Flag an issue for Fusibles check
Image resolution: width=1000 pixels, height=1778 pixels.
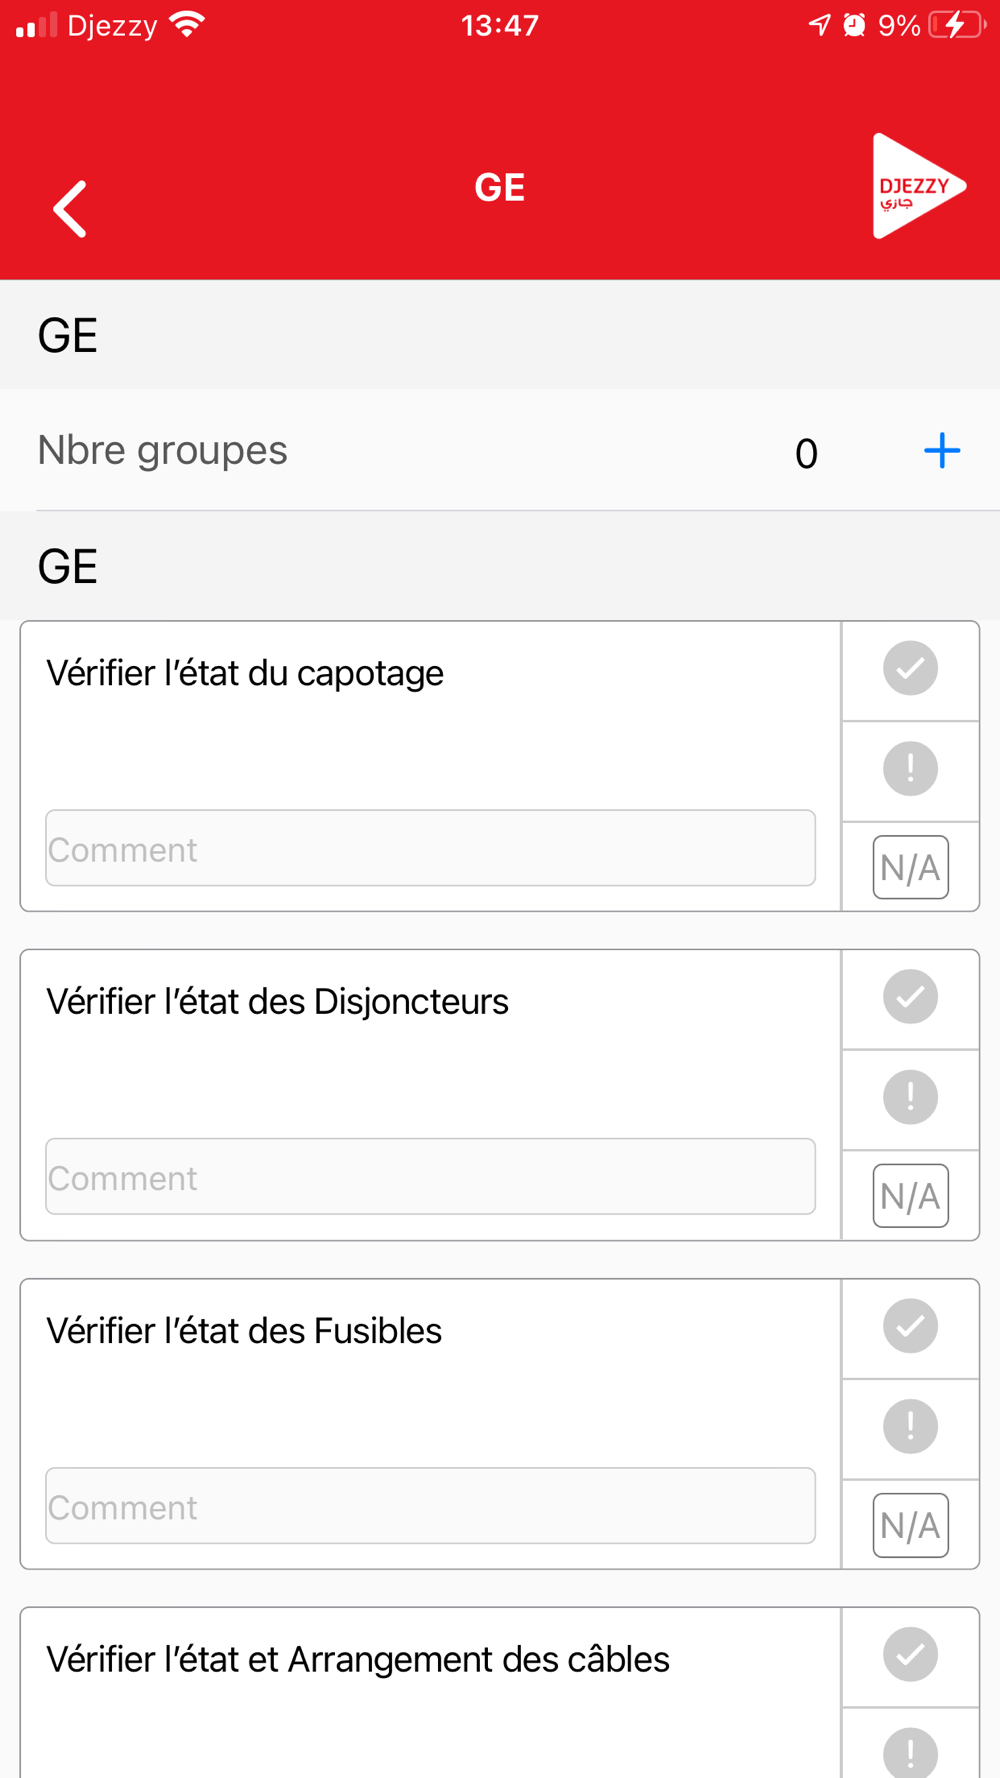(910, 1426)
